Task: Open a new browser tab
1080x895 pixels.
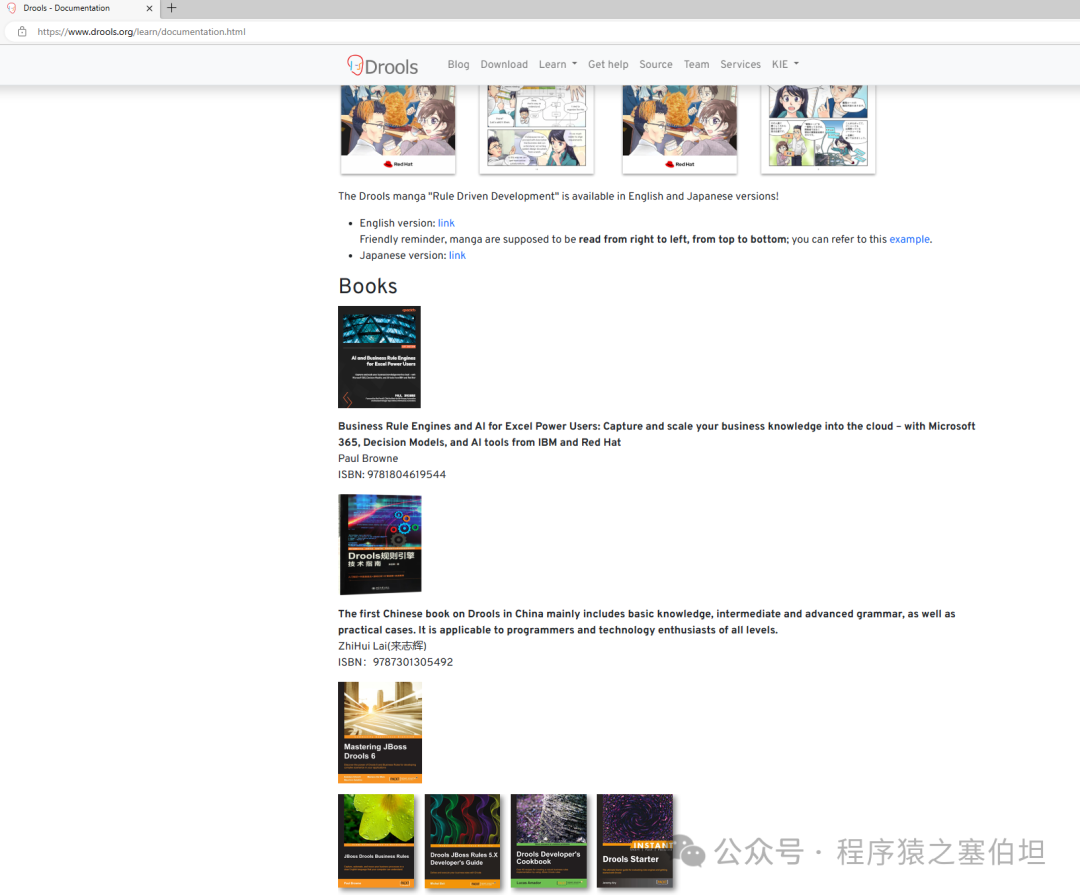Action: coord(172,8)
